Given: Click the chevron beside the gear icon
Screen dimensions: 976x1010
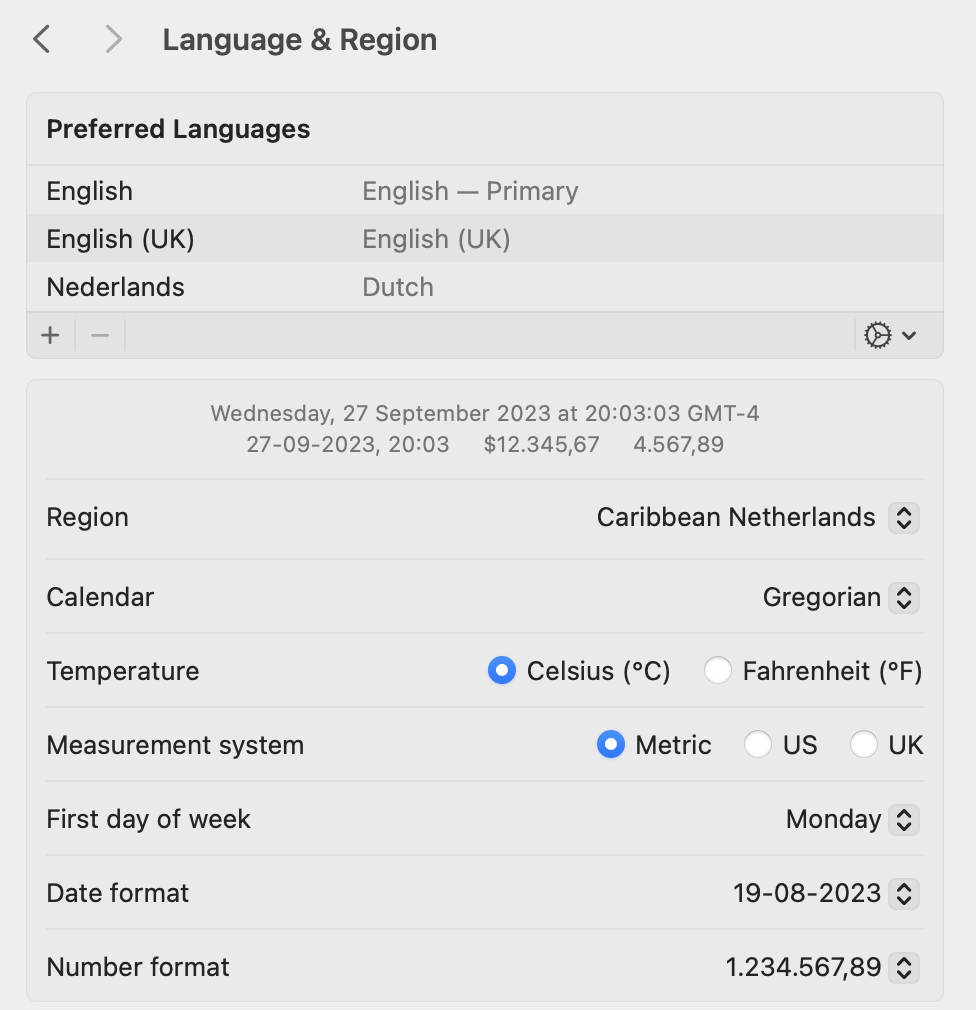Looking at the screenshot, I should click(908, 335).
